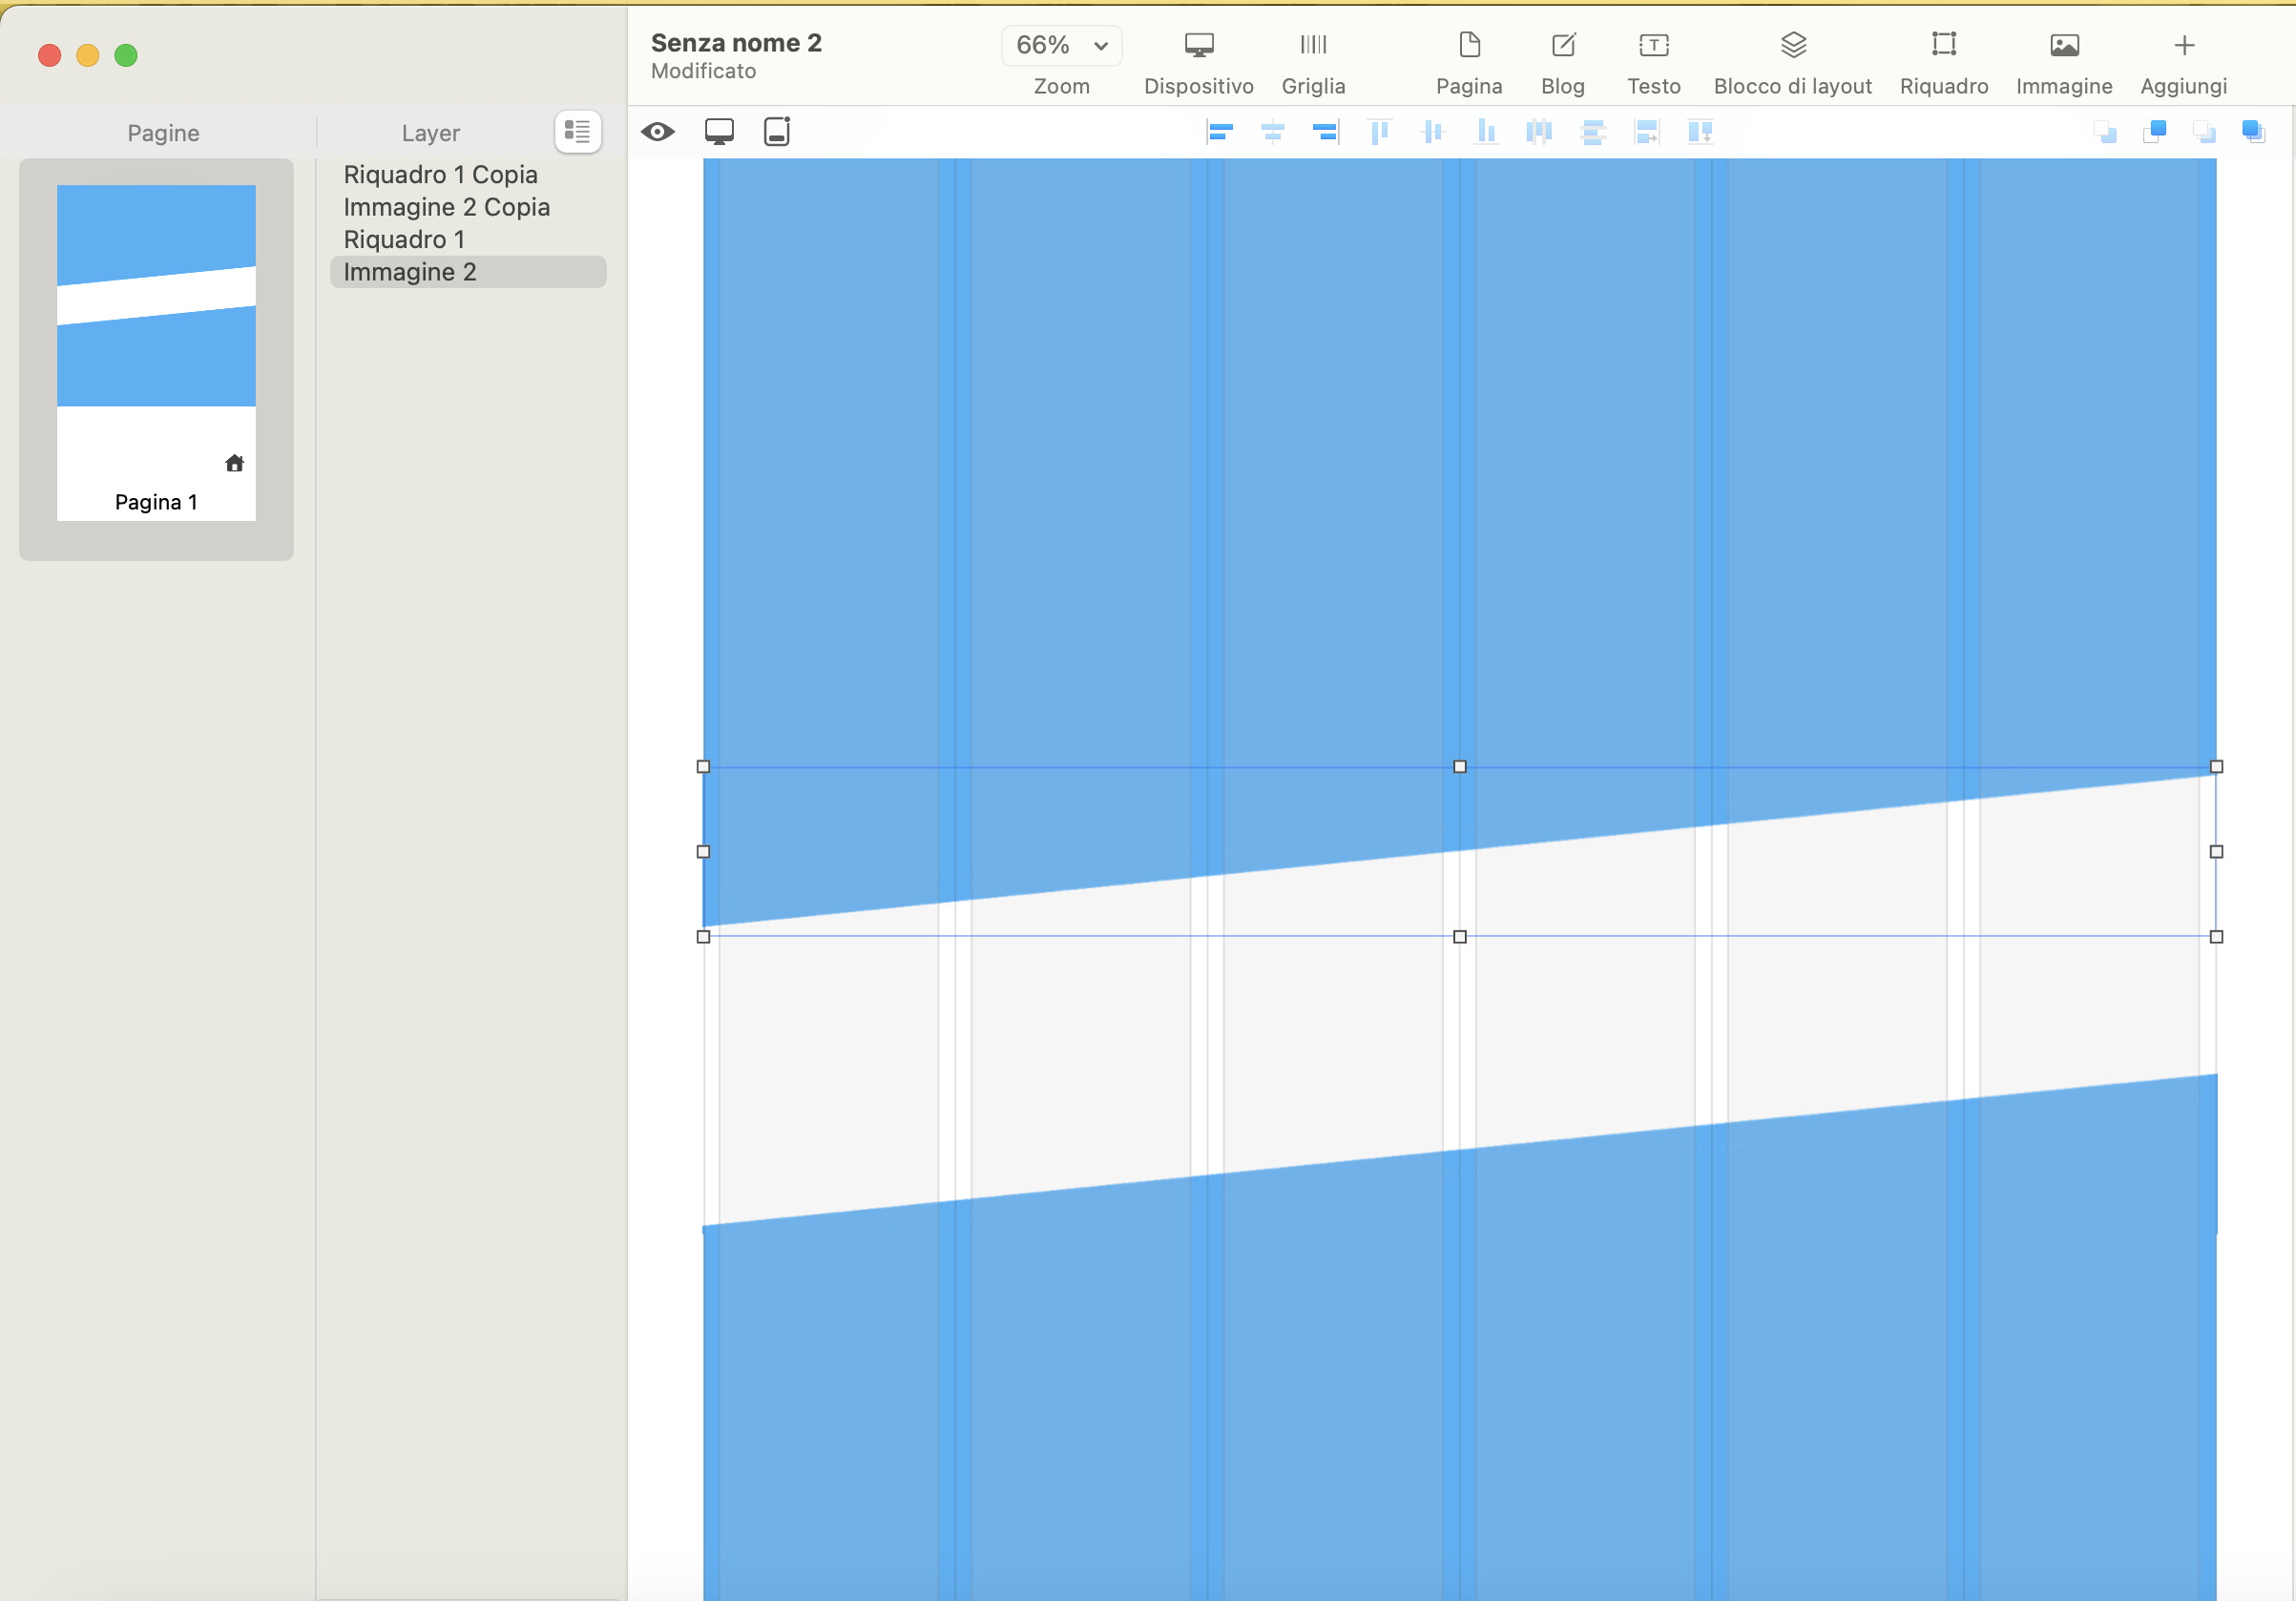Insert an Immagine element
The width and height of the screenshot is (2296, 1601).
click(x=2063, y=62)
